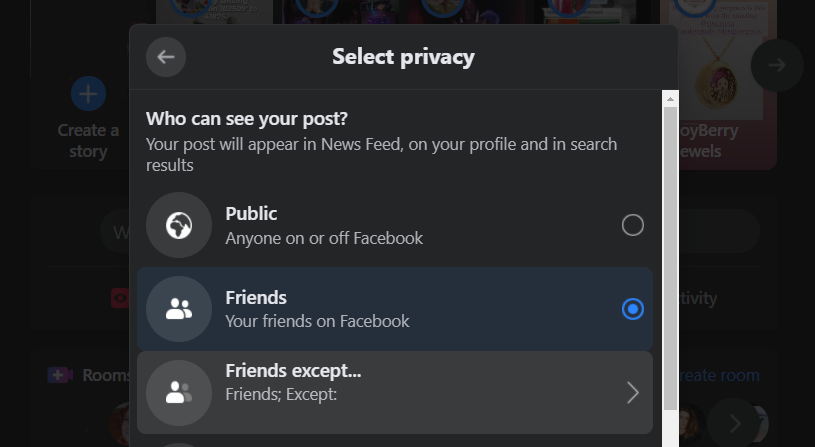
Task: Select the Friends radio button
Action: pos(632,309)
